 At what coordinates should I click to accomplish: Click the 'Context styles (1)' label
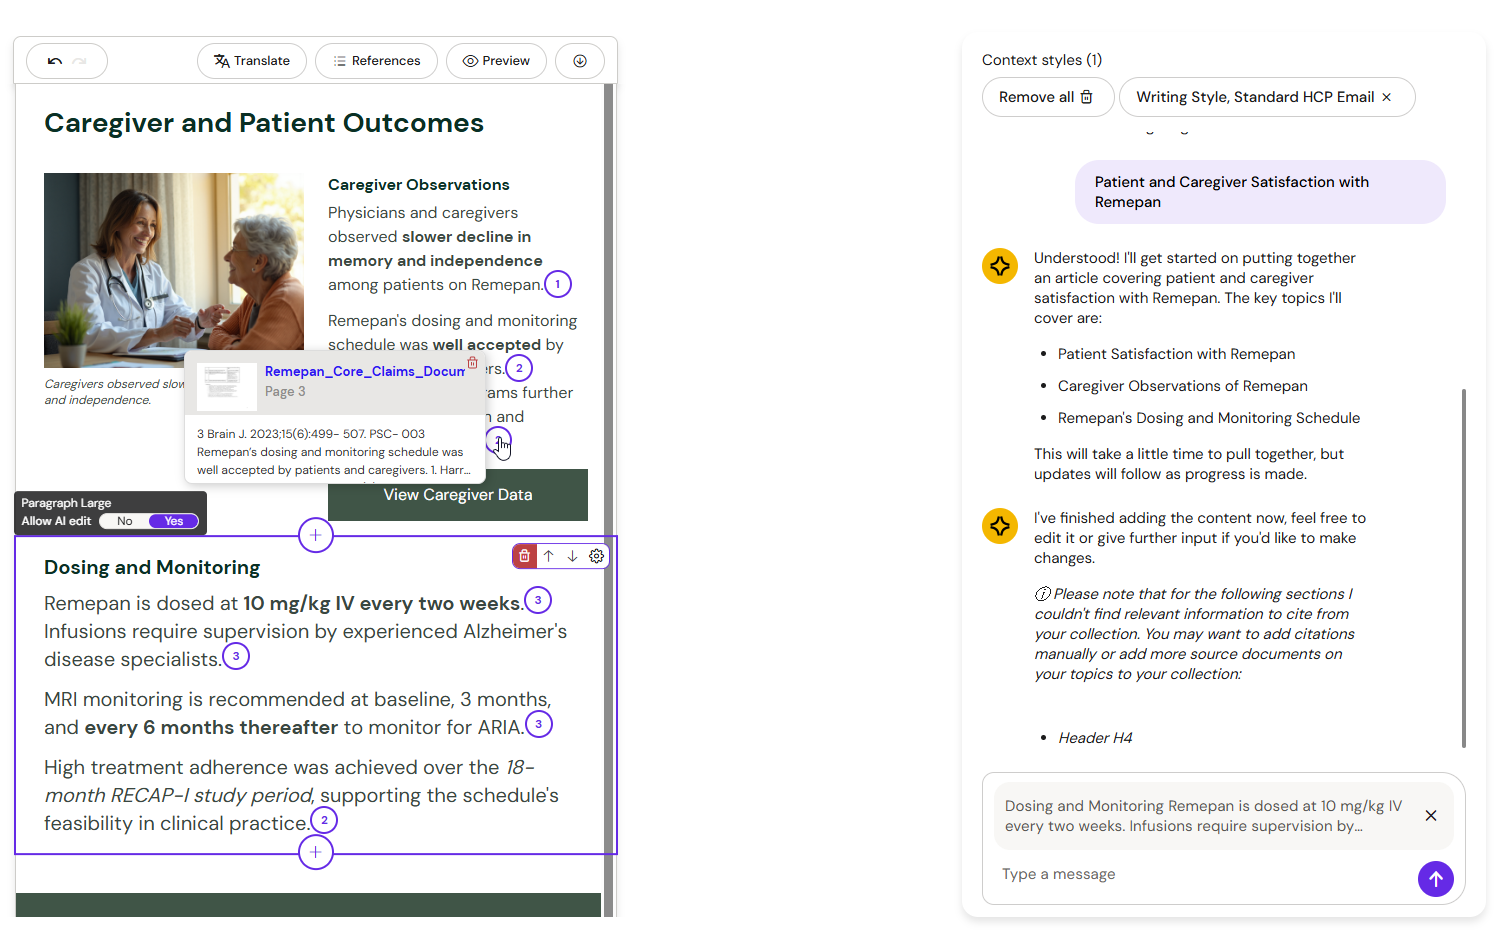click(x=1042, y=60)
